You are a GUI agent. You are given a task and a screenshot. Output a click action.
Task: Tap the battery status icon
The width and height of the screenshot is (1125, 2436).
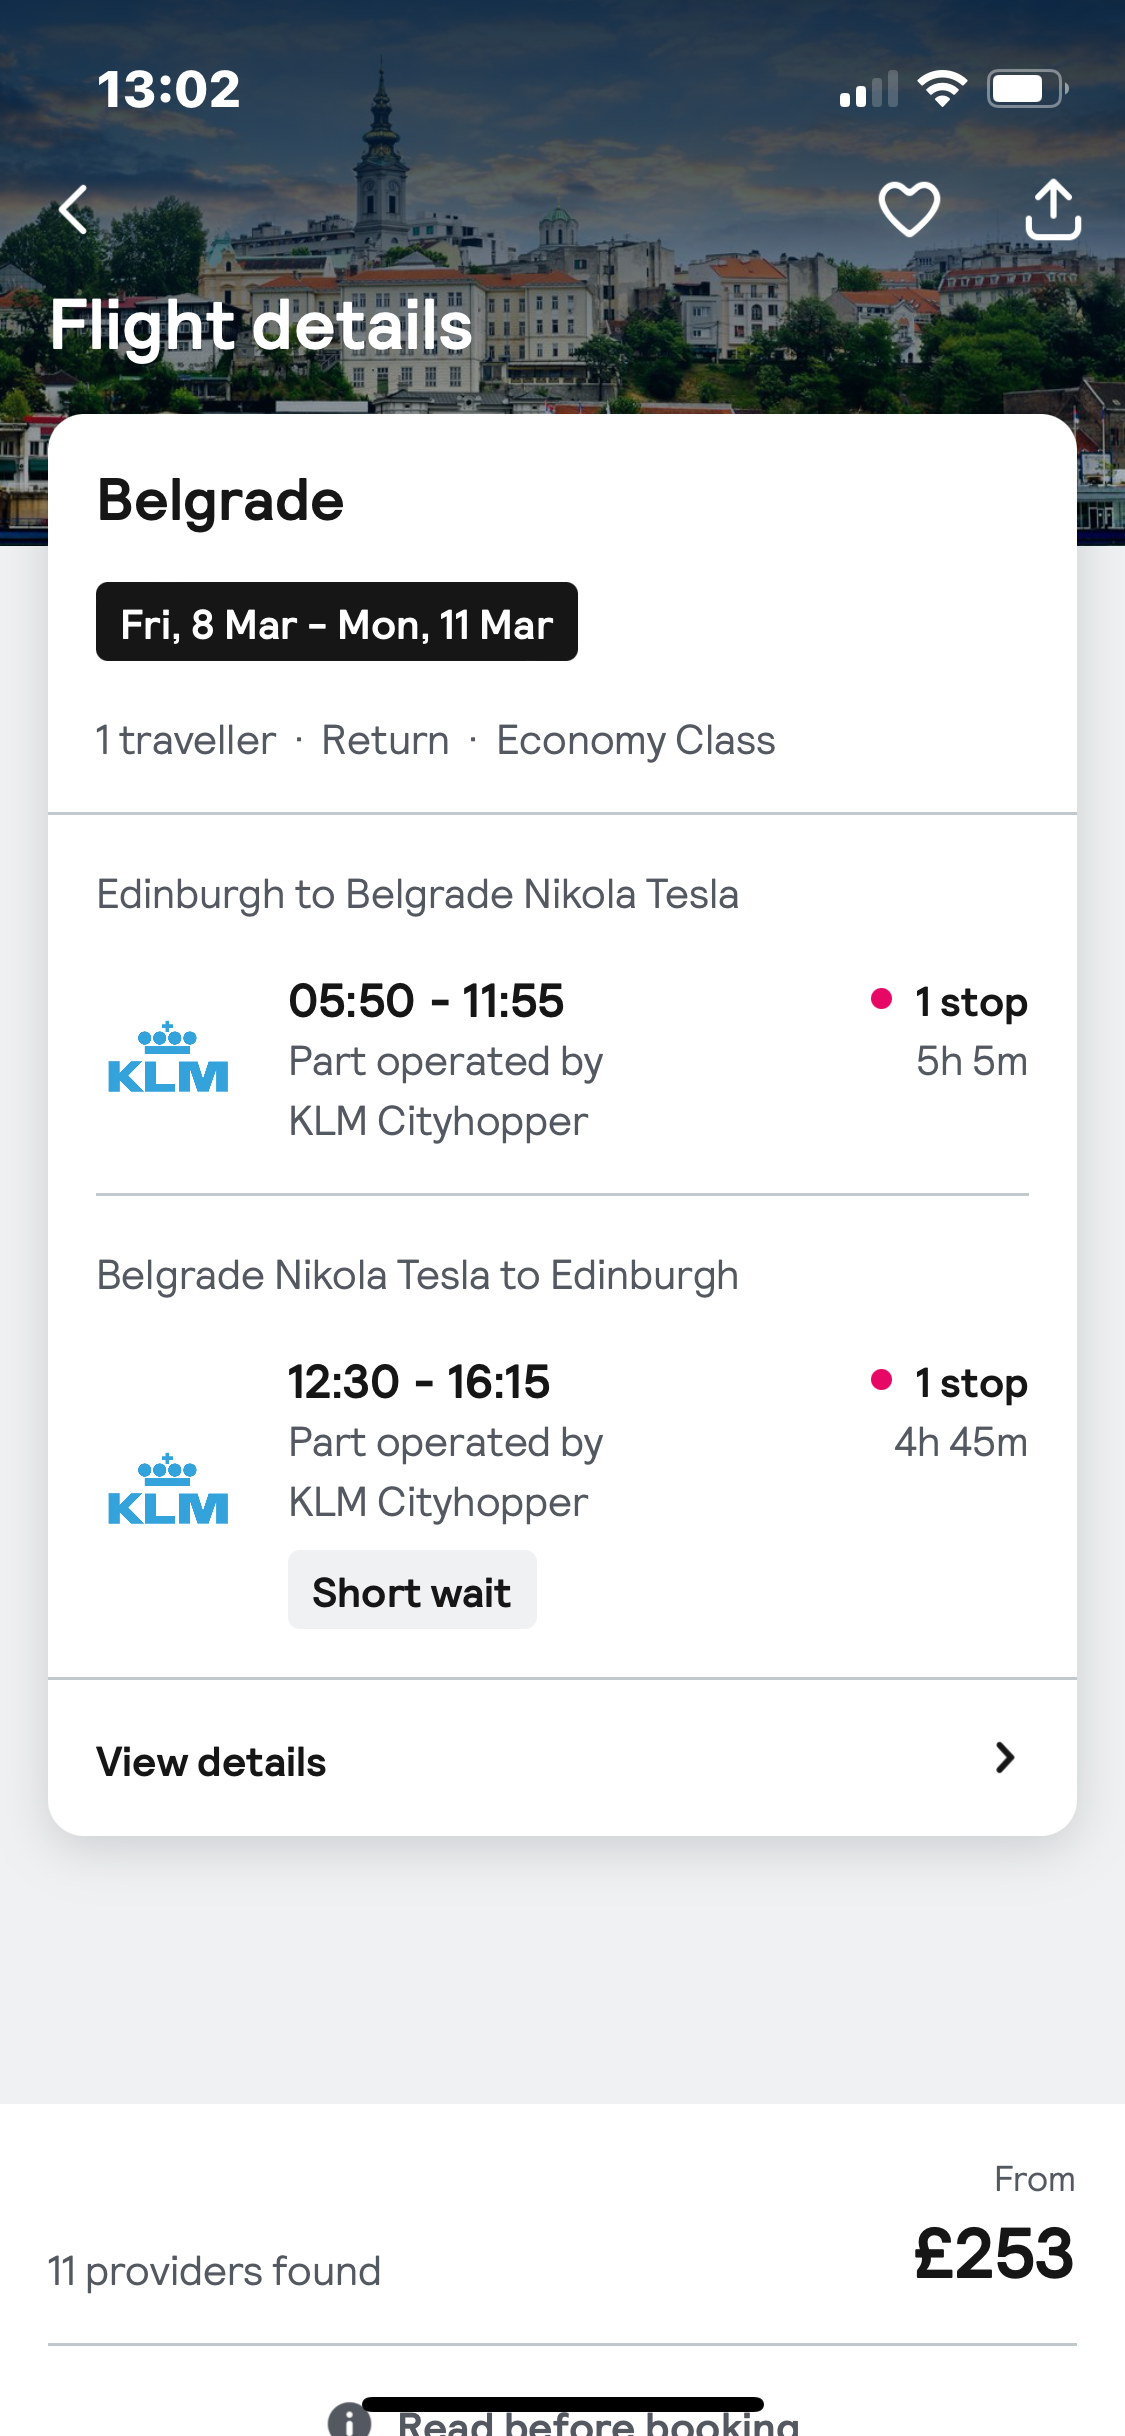[1027, 90]
